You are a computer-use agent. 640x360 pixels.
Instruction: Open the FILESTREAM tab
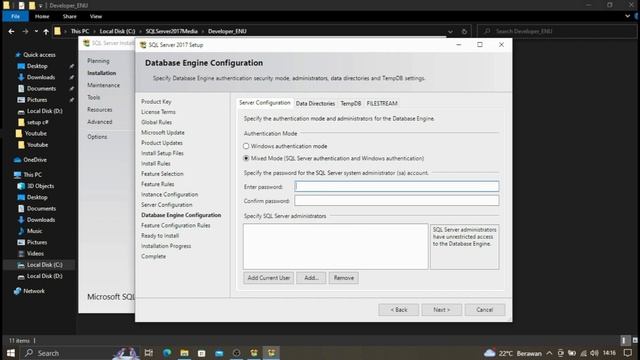coord(382,104)
